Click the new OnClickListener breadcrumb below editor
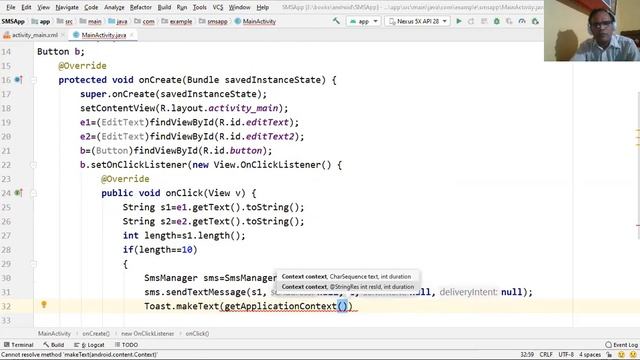The image size is (640, 360). [x=147, y=333]
